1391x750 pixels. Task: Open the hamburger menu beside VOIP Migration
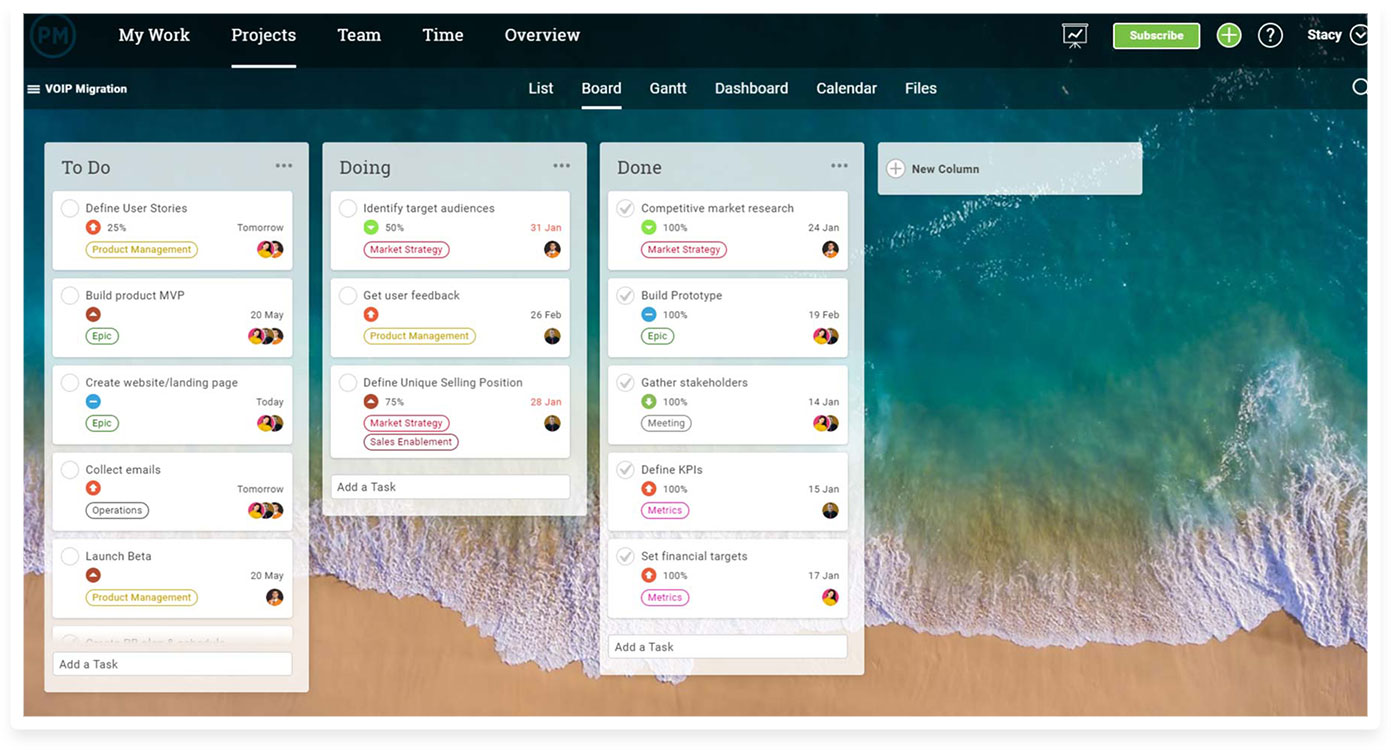click(x=33, y=89)
